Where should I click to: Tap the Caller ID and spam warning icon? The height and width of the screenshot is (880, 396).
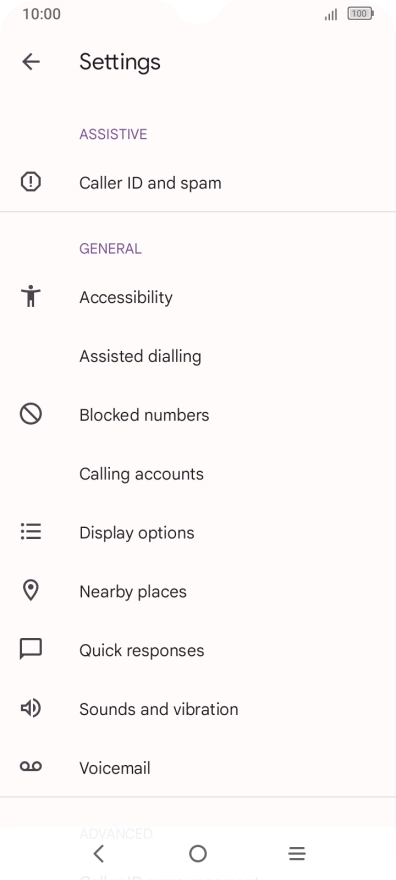click(x=31, y=182)
